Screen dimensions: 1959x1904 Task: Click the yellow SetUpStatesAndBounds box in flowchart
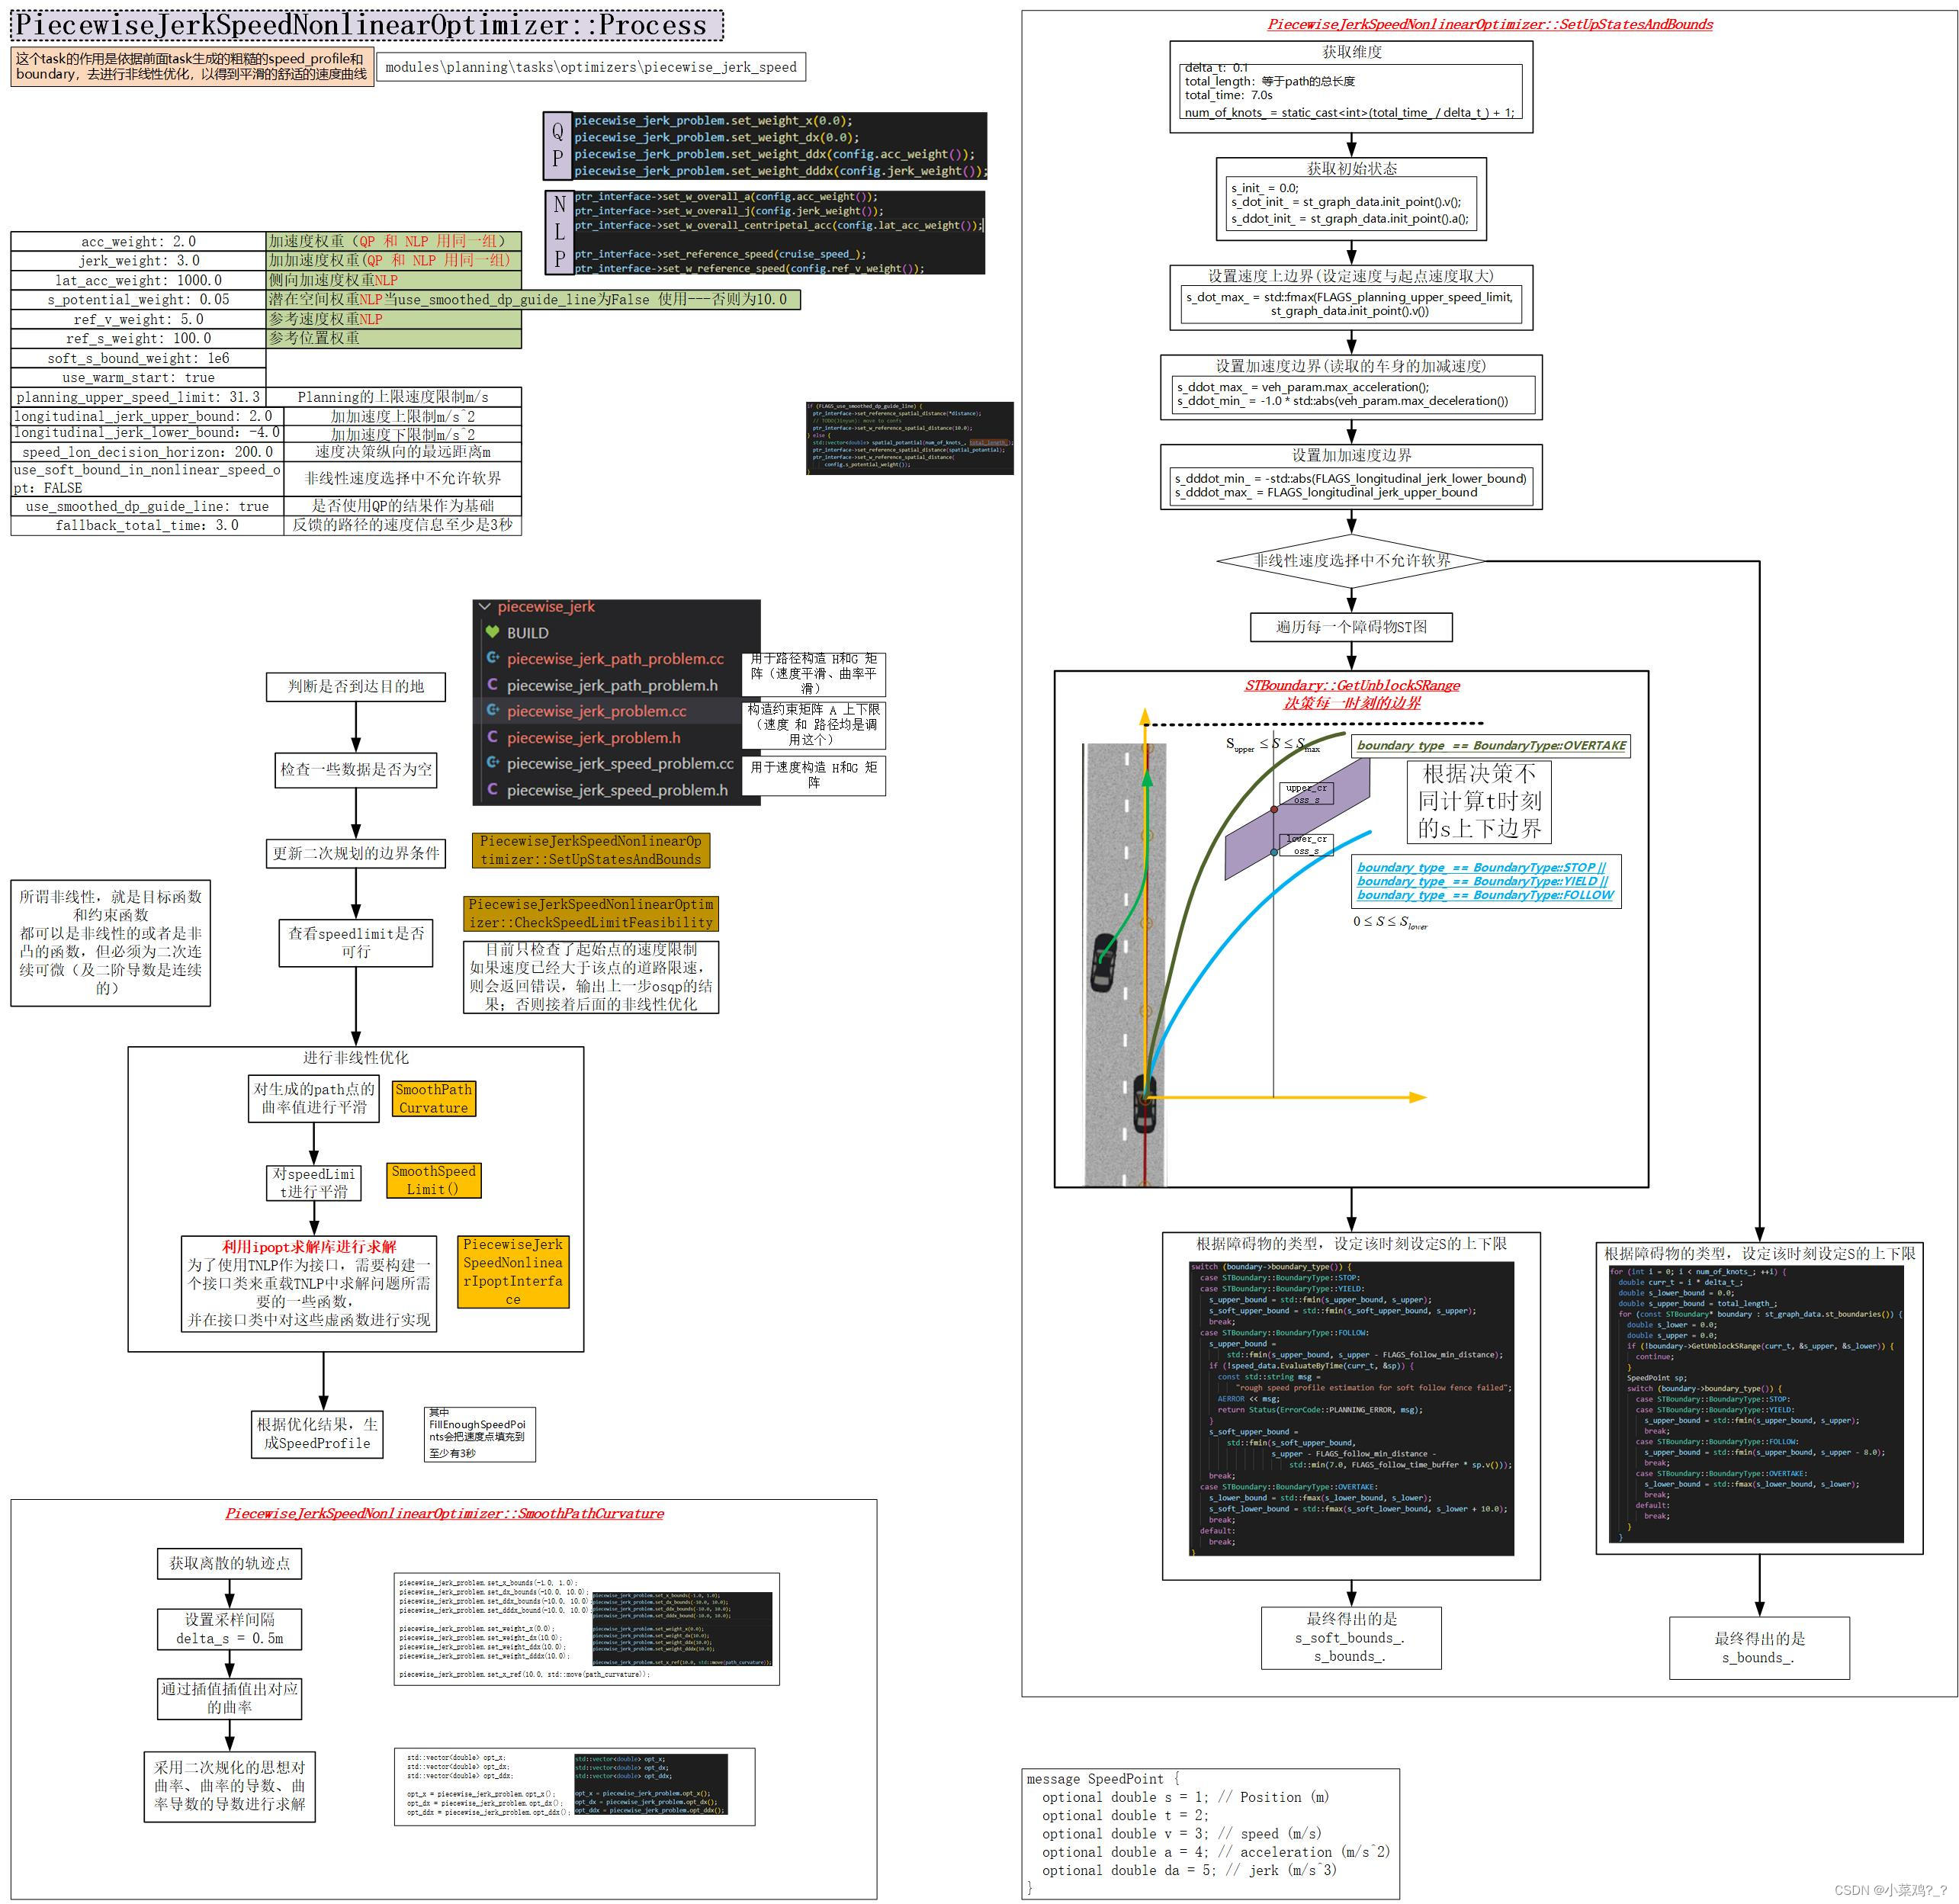click(x=590, y=850)
